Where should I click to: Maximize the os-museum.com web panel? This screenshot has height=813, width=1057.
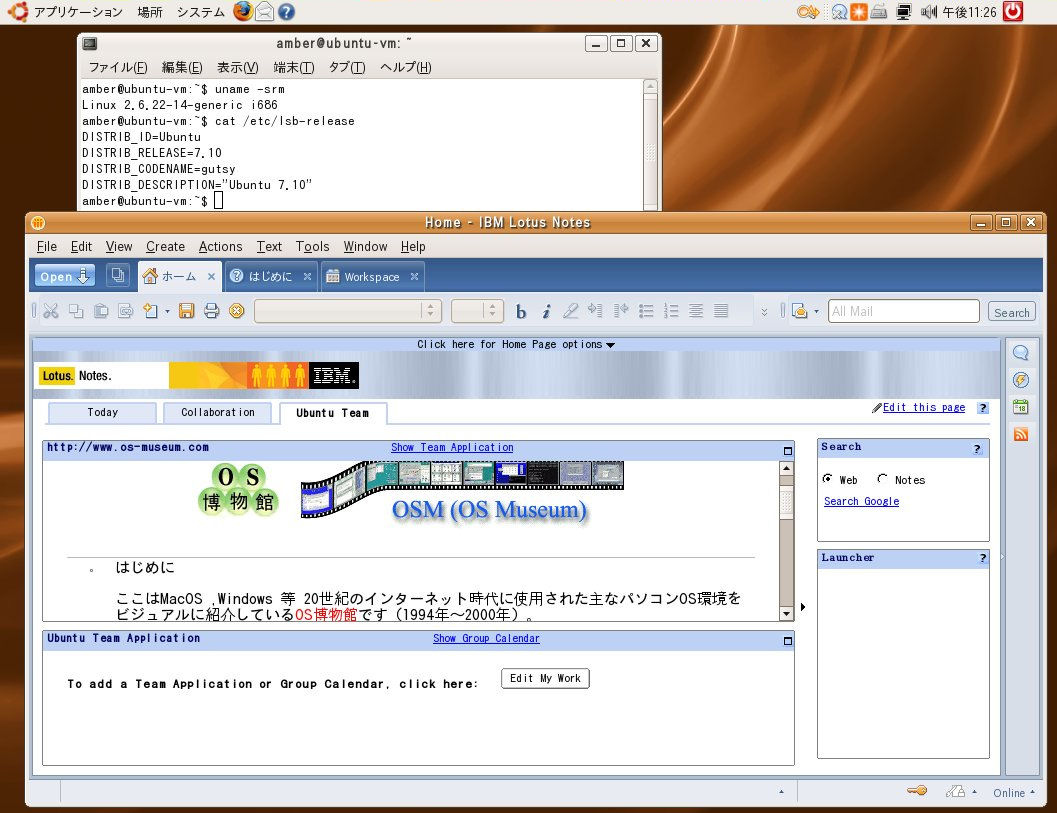pyautogui.click(x=787, y=451)
